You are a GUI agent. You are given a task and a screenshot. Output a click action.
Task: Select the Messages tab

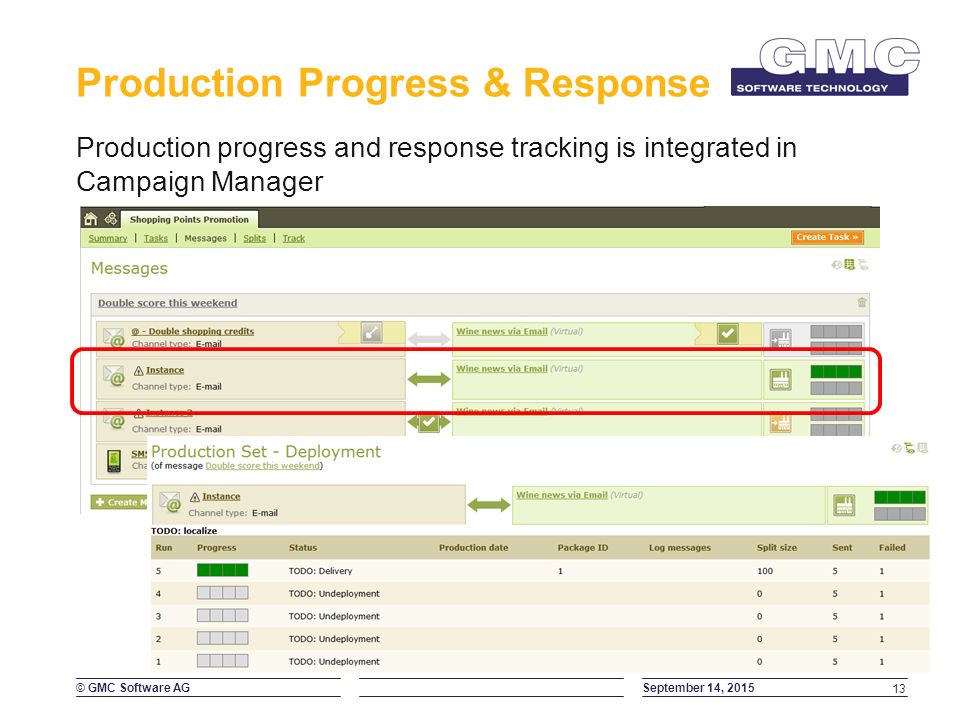click(x=205, y=238)
